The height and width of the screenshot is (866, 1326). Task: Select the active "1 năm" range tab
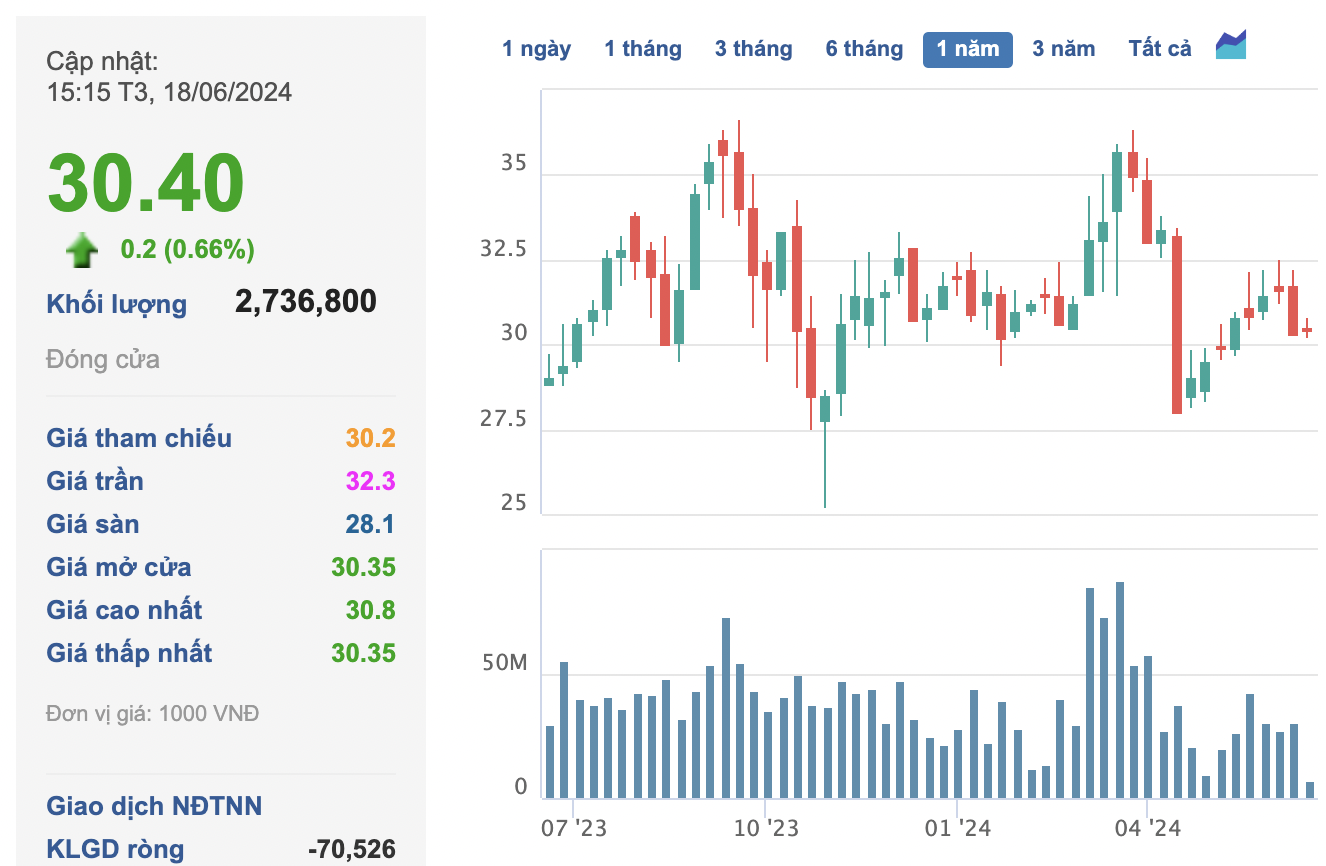tap(968, 49)
